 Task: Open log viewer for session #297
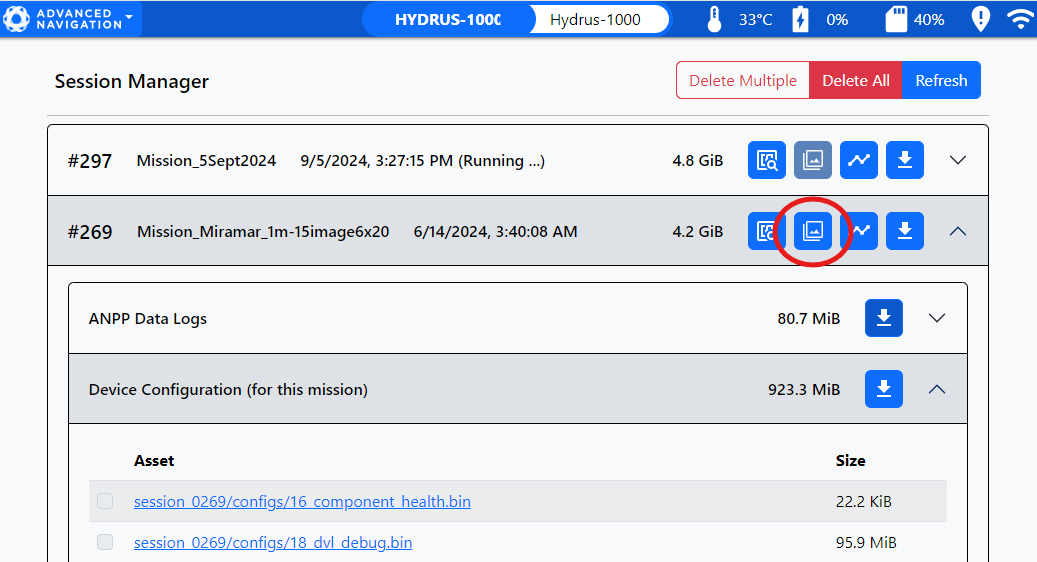[x=767, y=160]
